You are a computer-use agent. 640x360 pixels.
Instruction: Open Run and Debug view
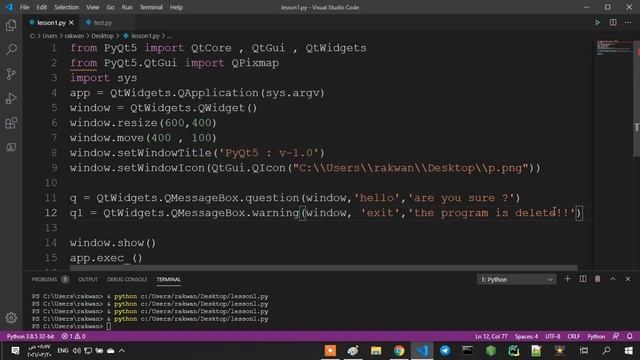pyautogui.click(x=11, y=98)
